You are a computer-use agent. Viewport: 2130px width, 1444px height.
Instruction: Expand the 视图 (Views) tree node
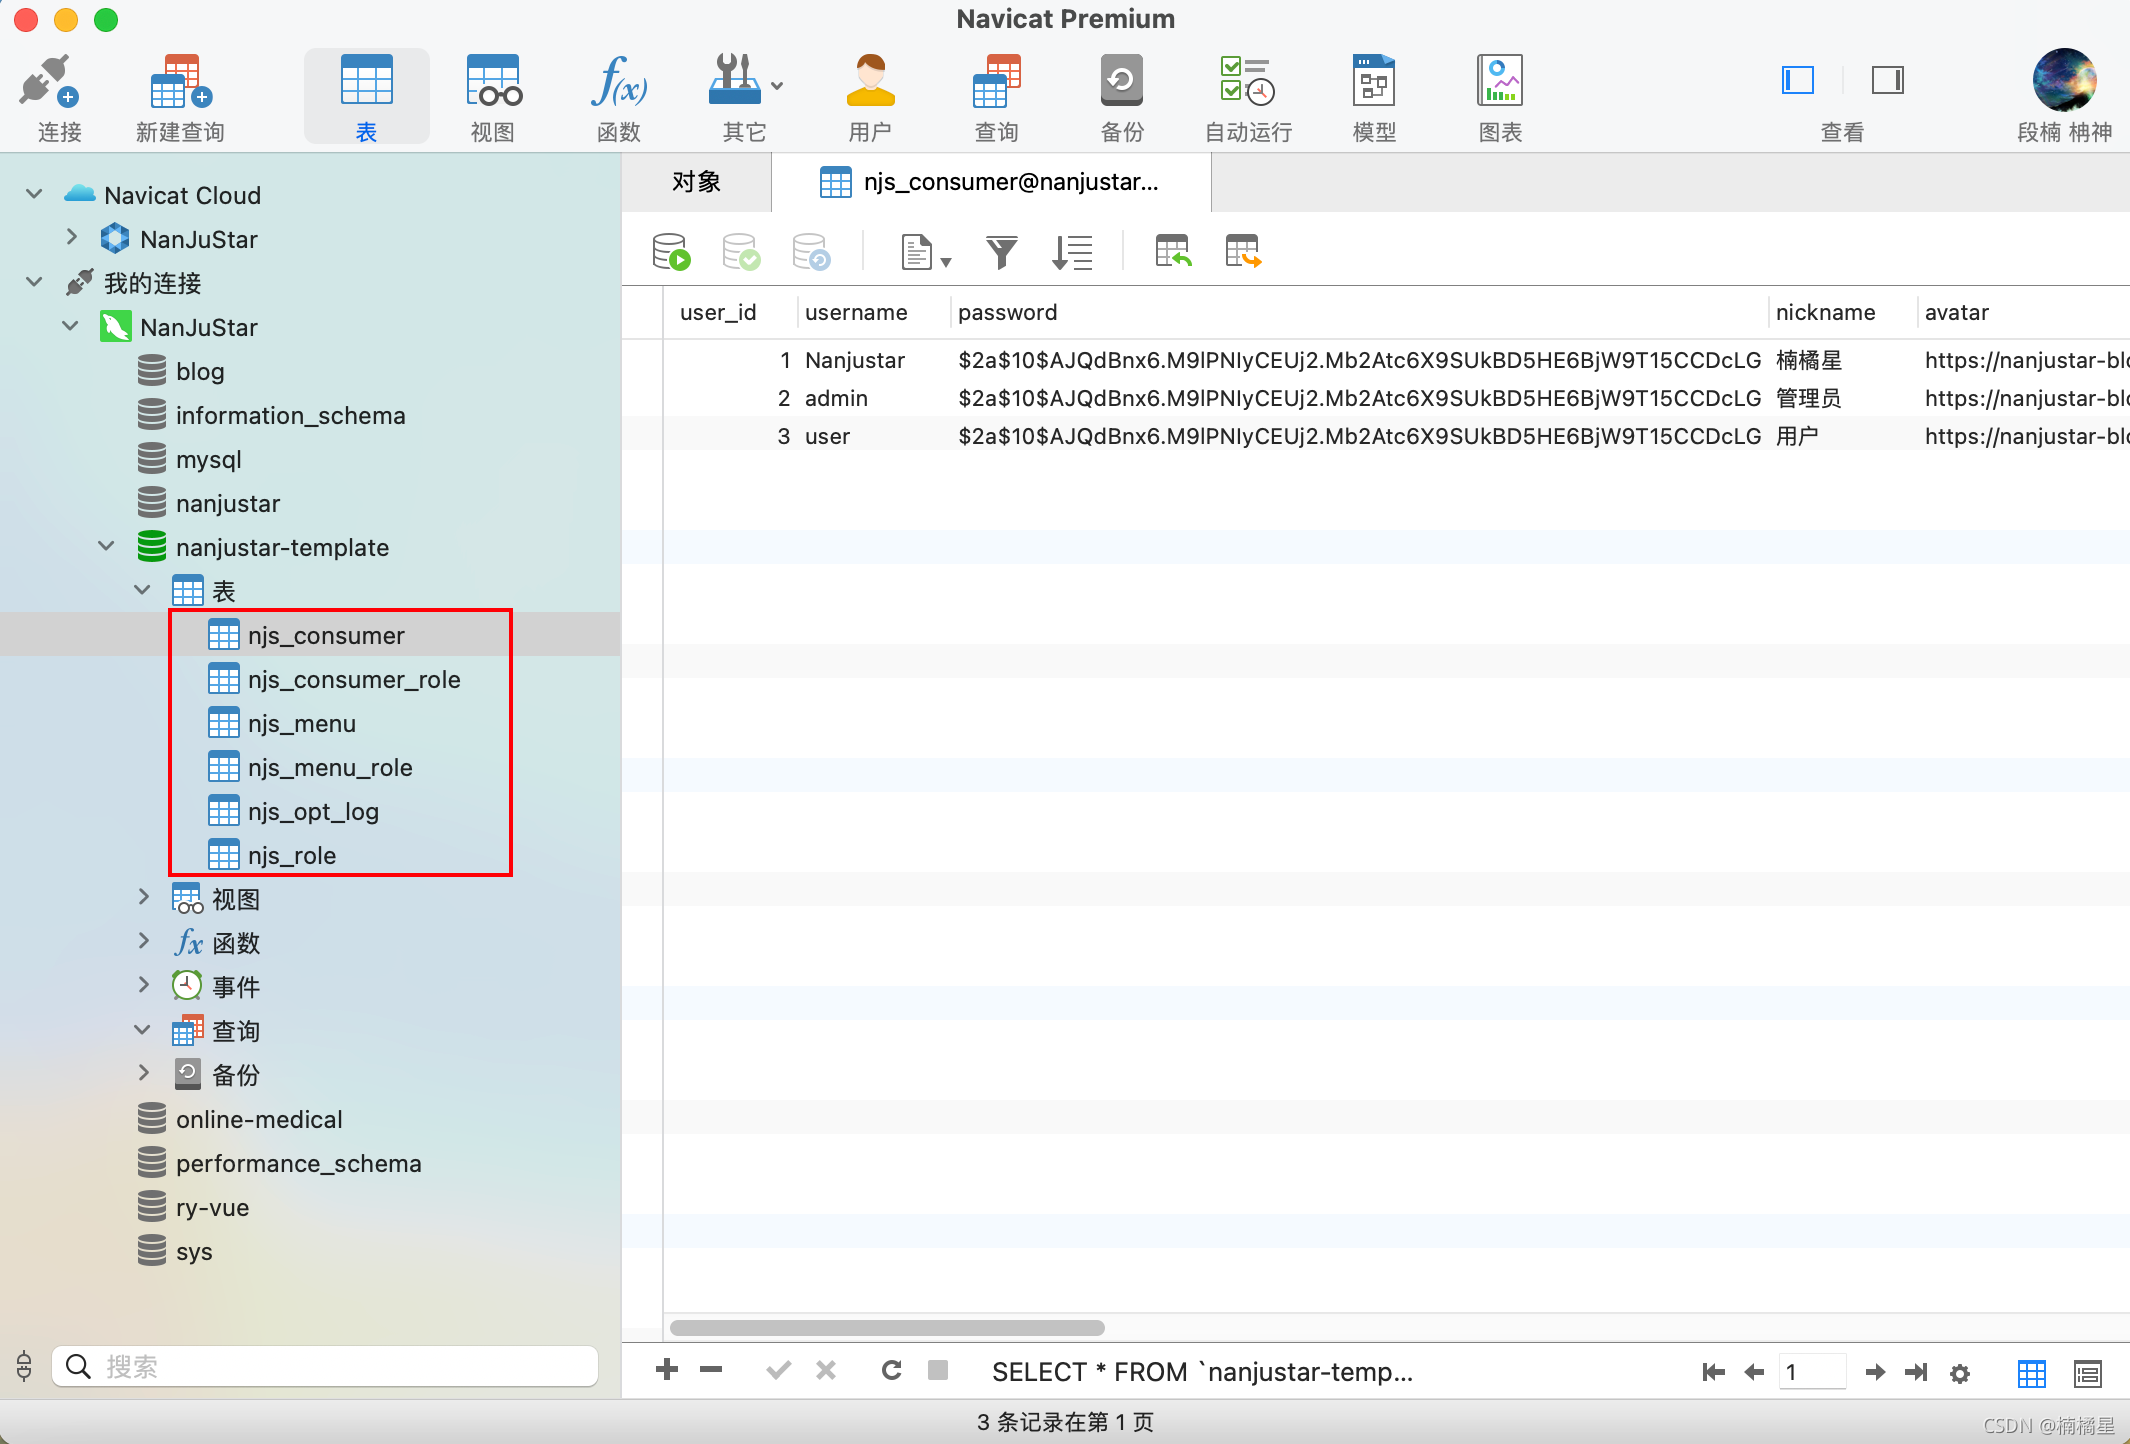tap(143, 898)
